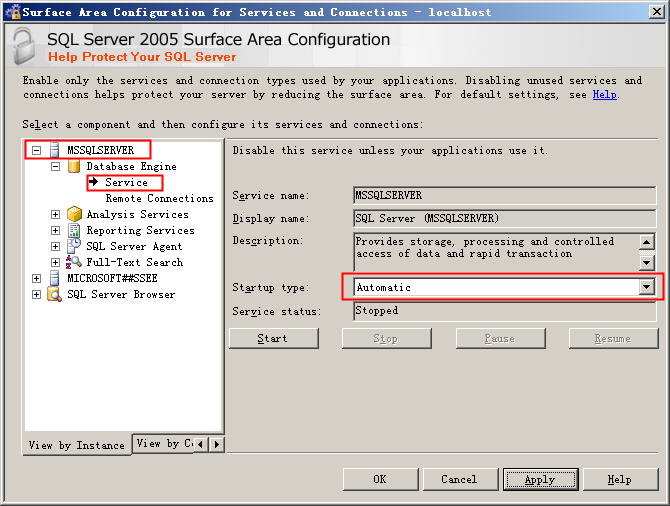Open the Startup type dropdown
The width and height of the screenshot is (670, 506).
[646, 287]
